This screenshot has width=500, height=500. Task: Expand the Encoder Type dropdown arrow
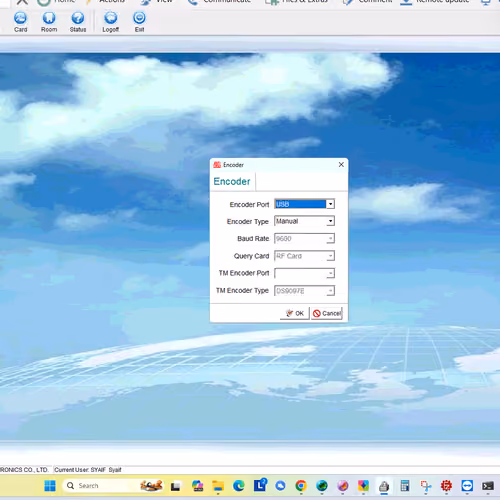click(330, 221)
